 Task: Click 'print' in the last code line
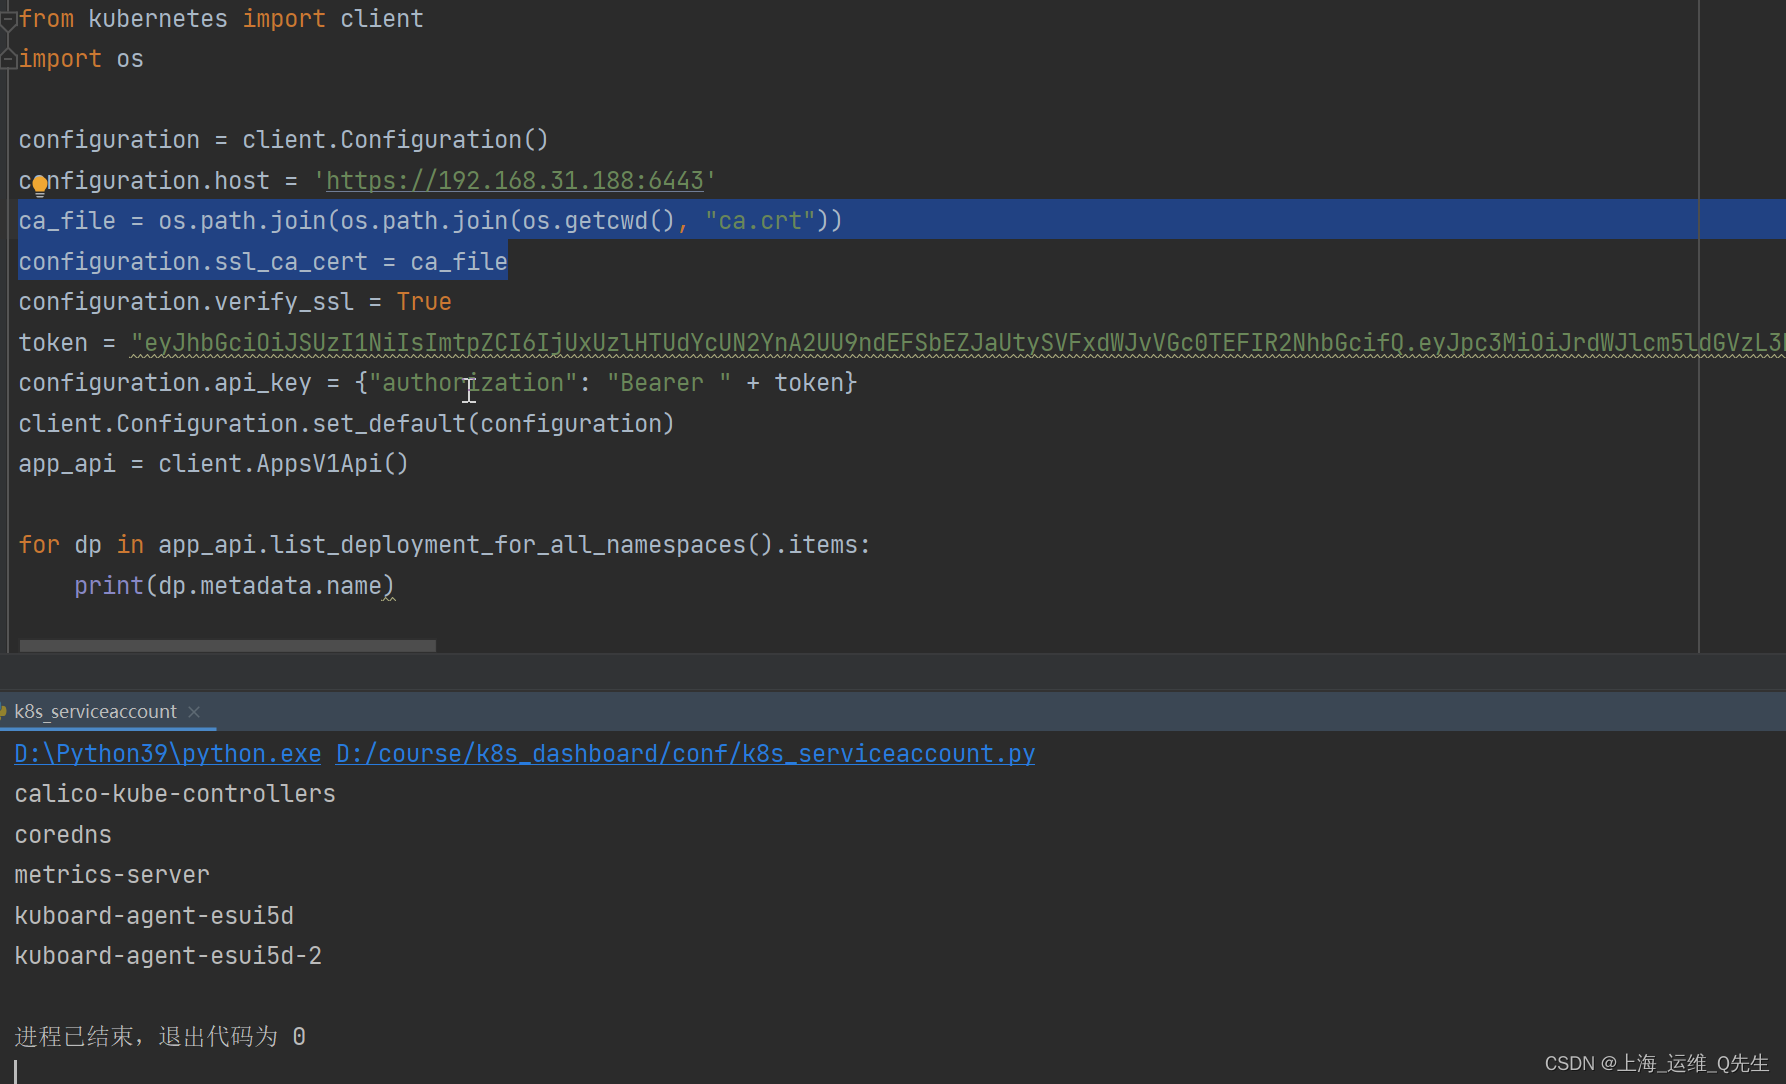pos(109,586)
